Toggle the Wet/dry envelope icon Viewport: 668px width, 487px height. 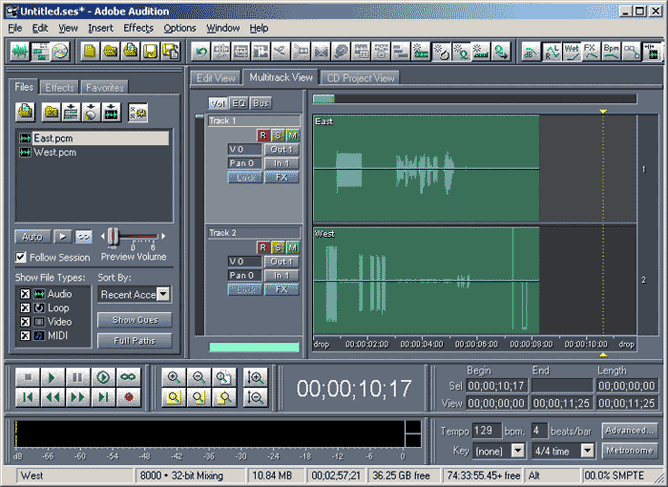click(x=571, y=52)
